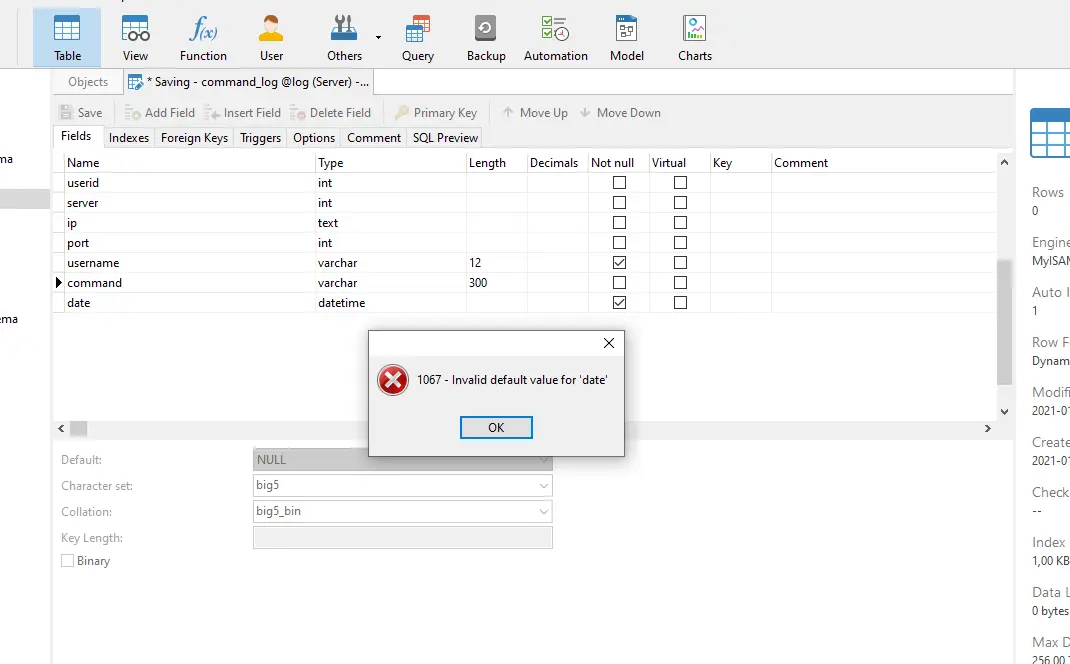The width and height of the screenshot is (1070, 664).
Task: Open the User management icon
Action: tap(271, 37)
